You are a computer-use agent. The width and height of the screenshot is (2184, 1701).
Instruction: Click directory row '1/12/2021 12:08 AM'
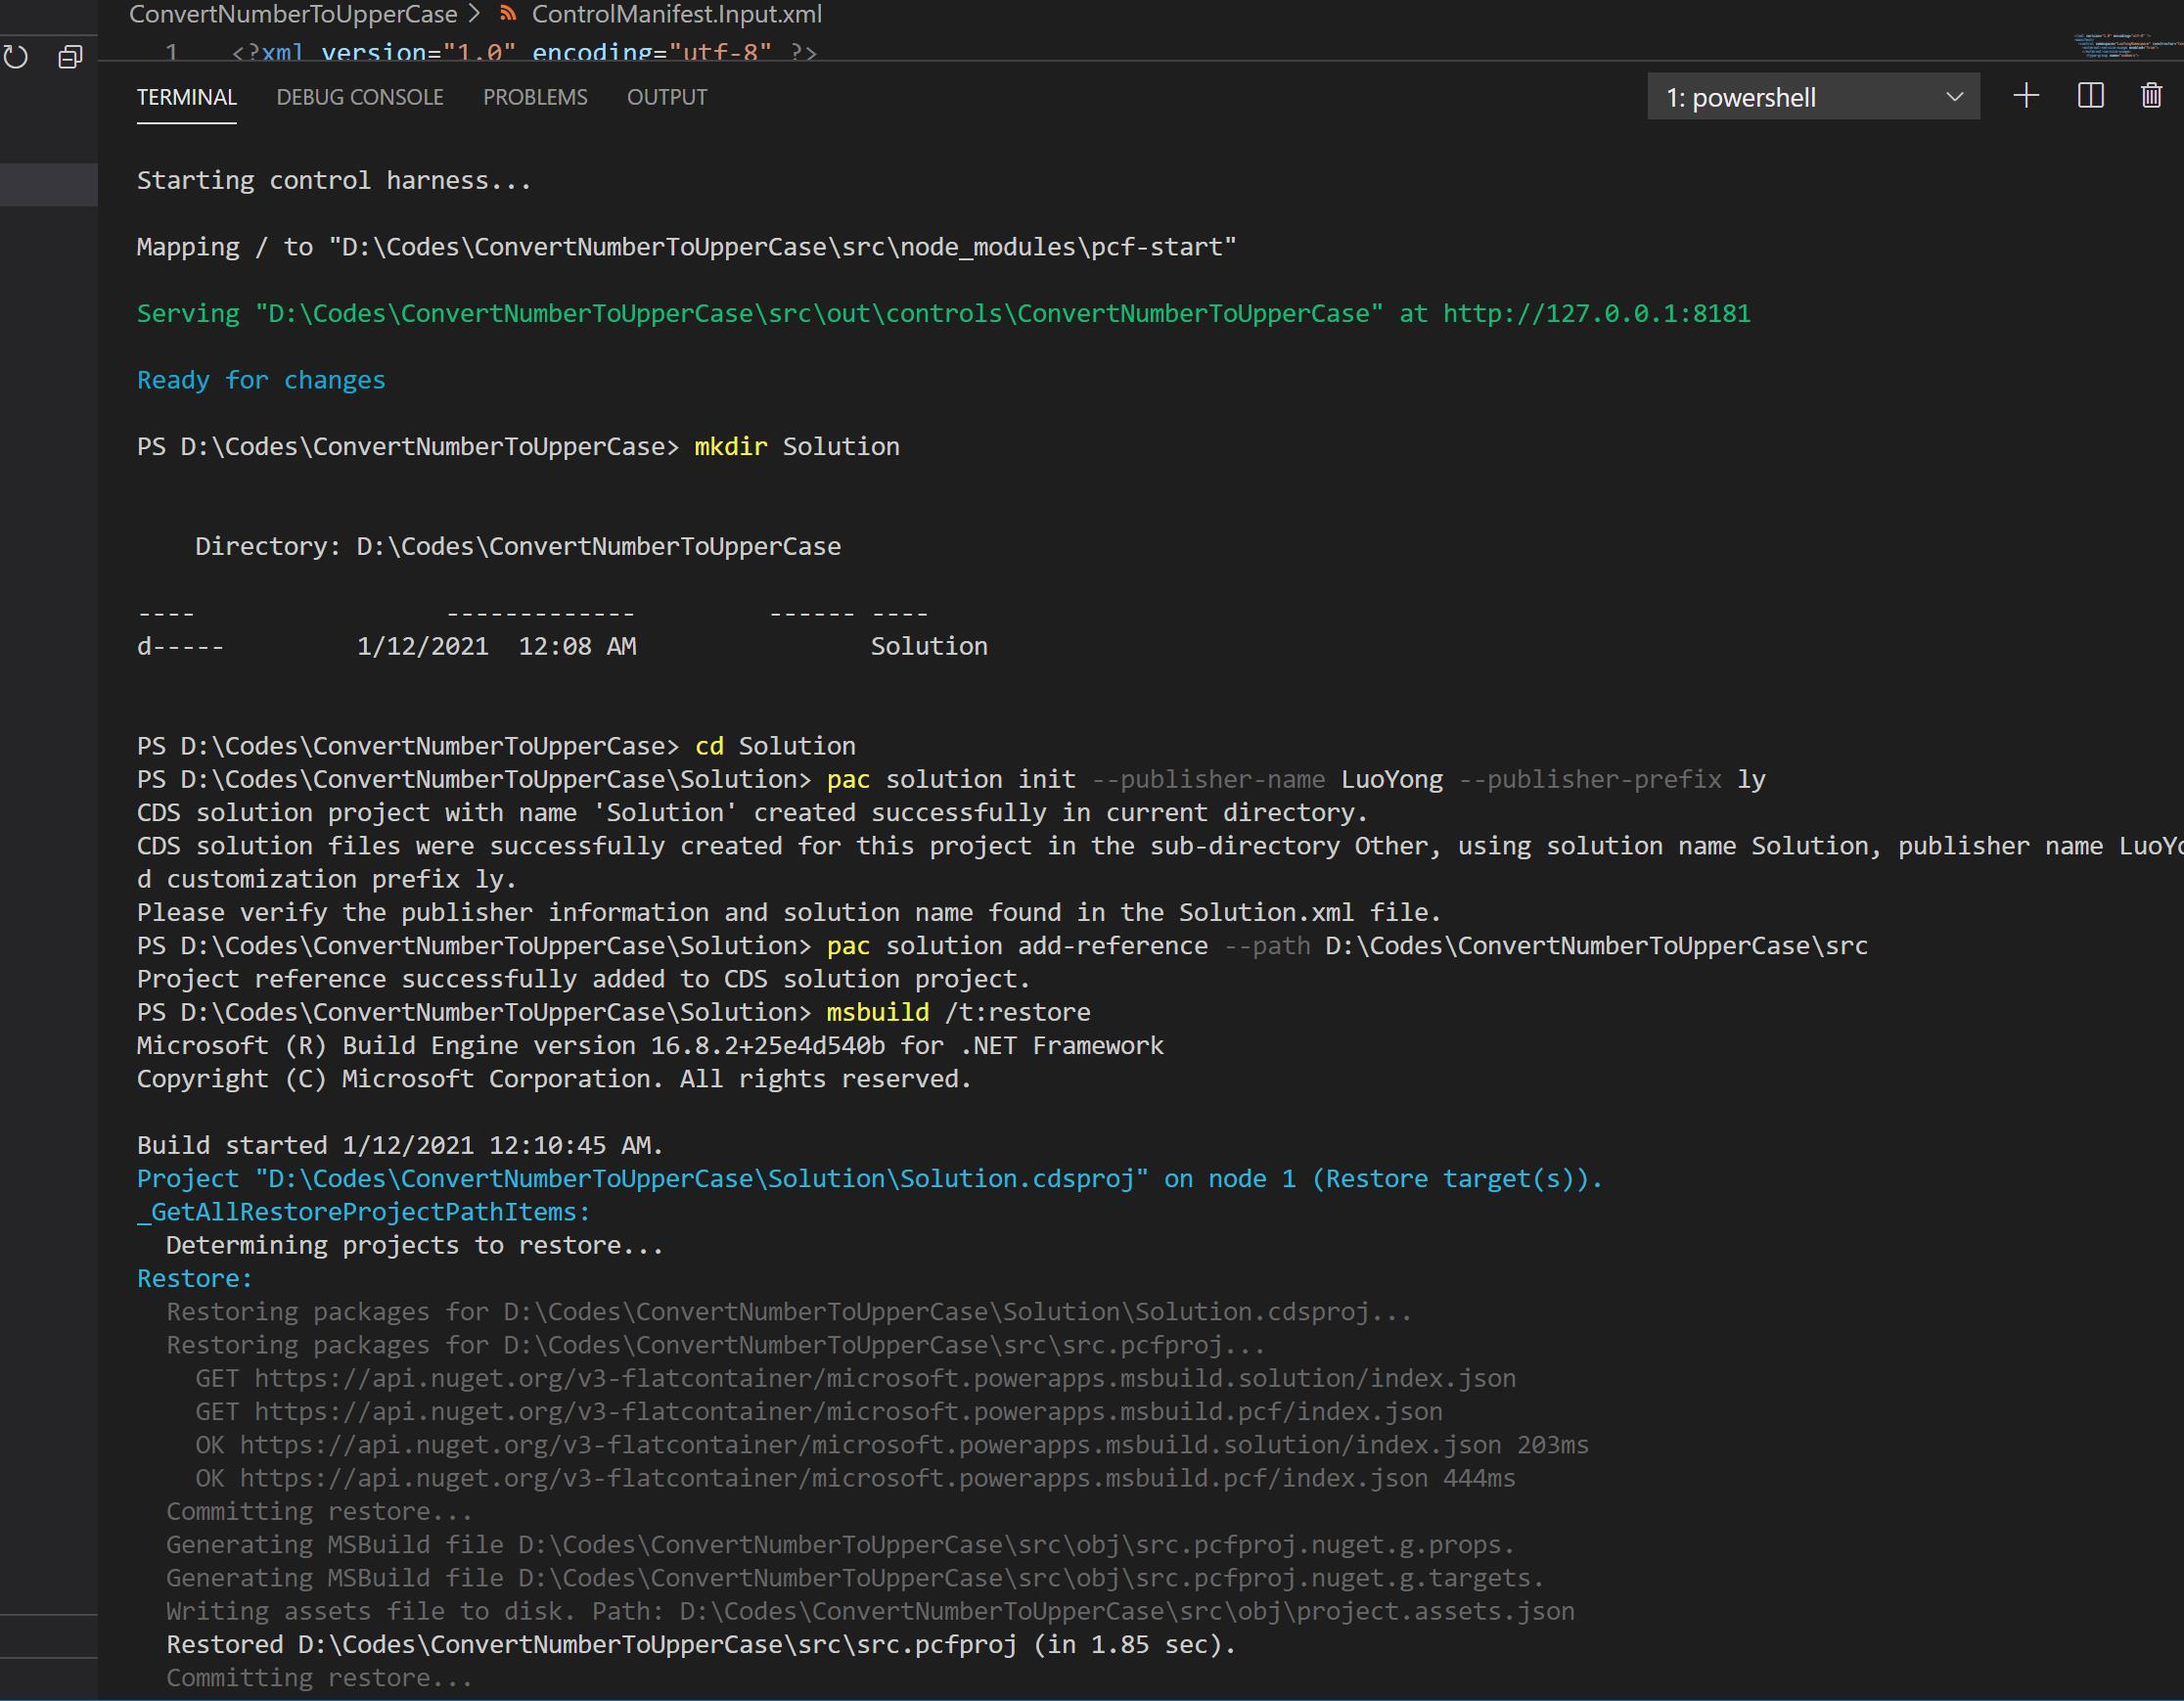pos(562,647)
